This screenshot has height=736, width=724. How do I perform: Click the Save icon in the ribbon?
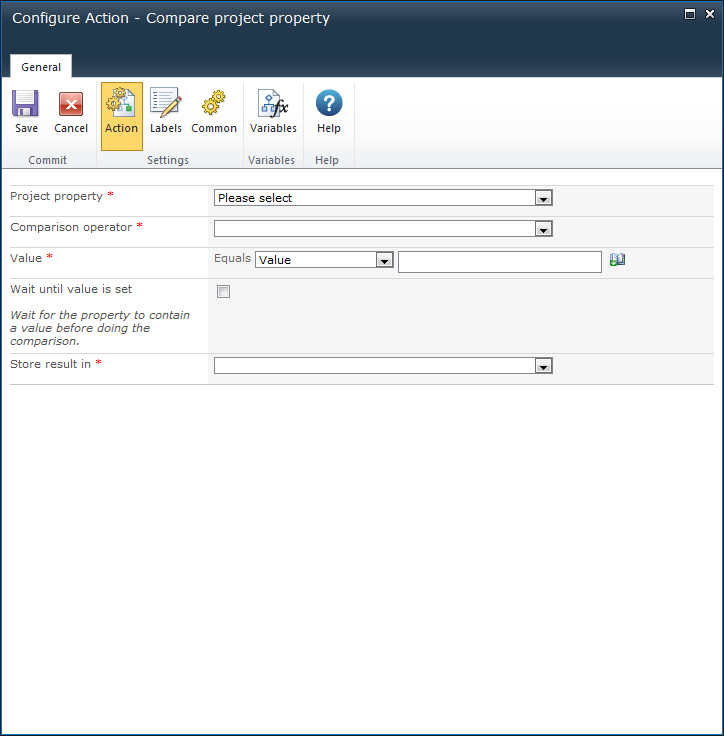pos(26,104)
